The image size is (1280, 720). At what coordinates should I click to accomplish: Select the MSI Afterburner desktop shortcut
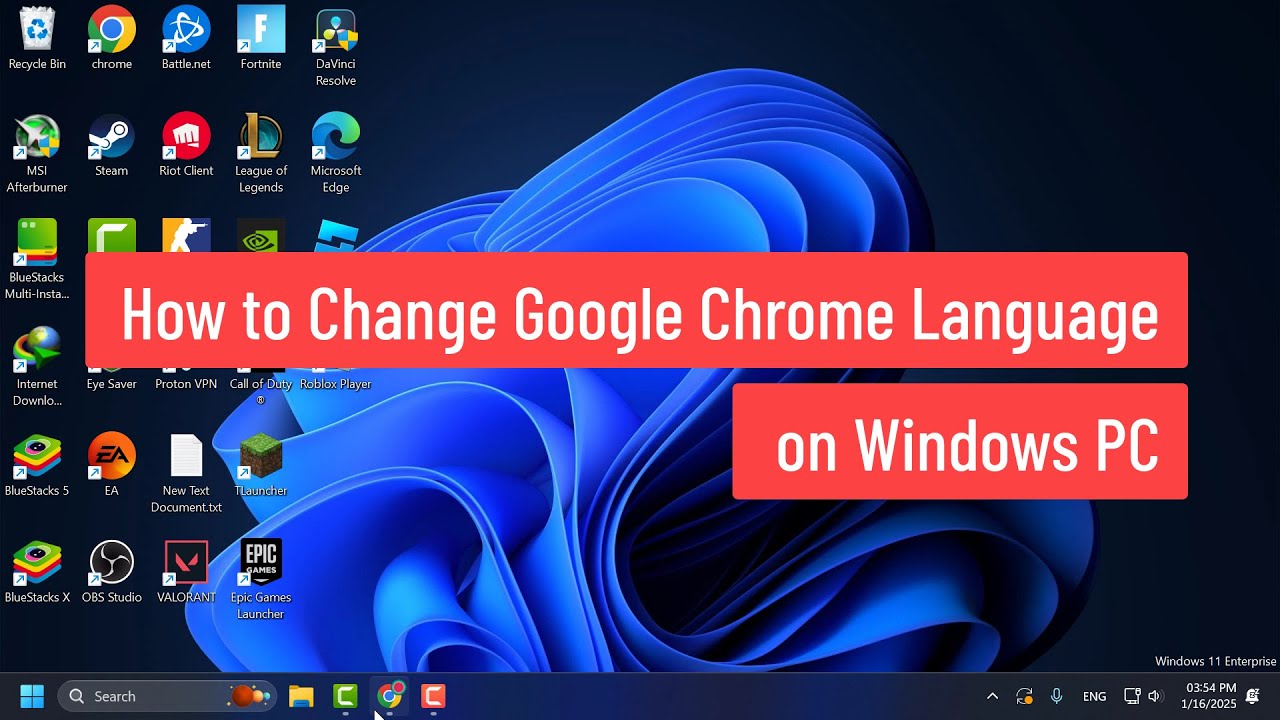pos(37,154)
